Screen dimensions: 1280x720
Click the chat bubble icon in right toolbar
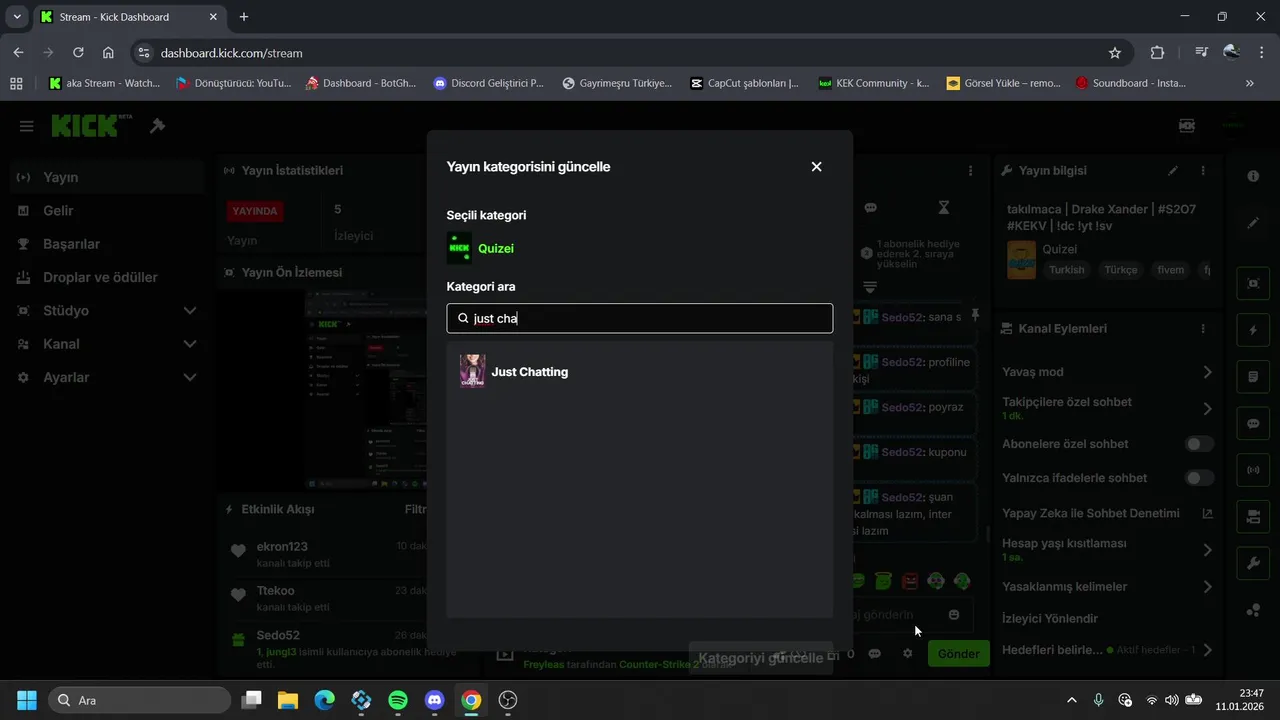[x=1253, y=423]
